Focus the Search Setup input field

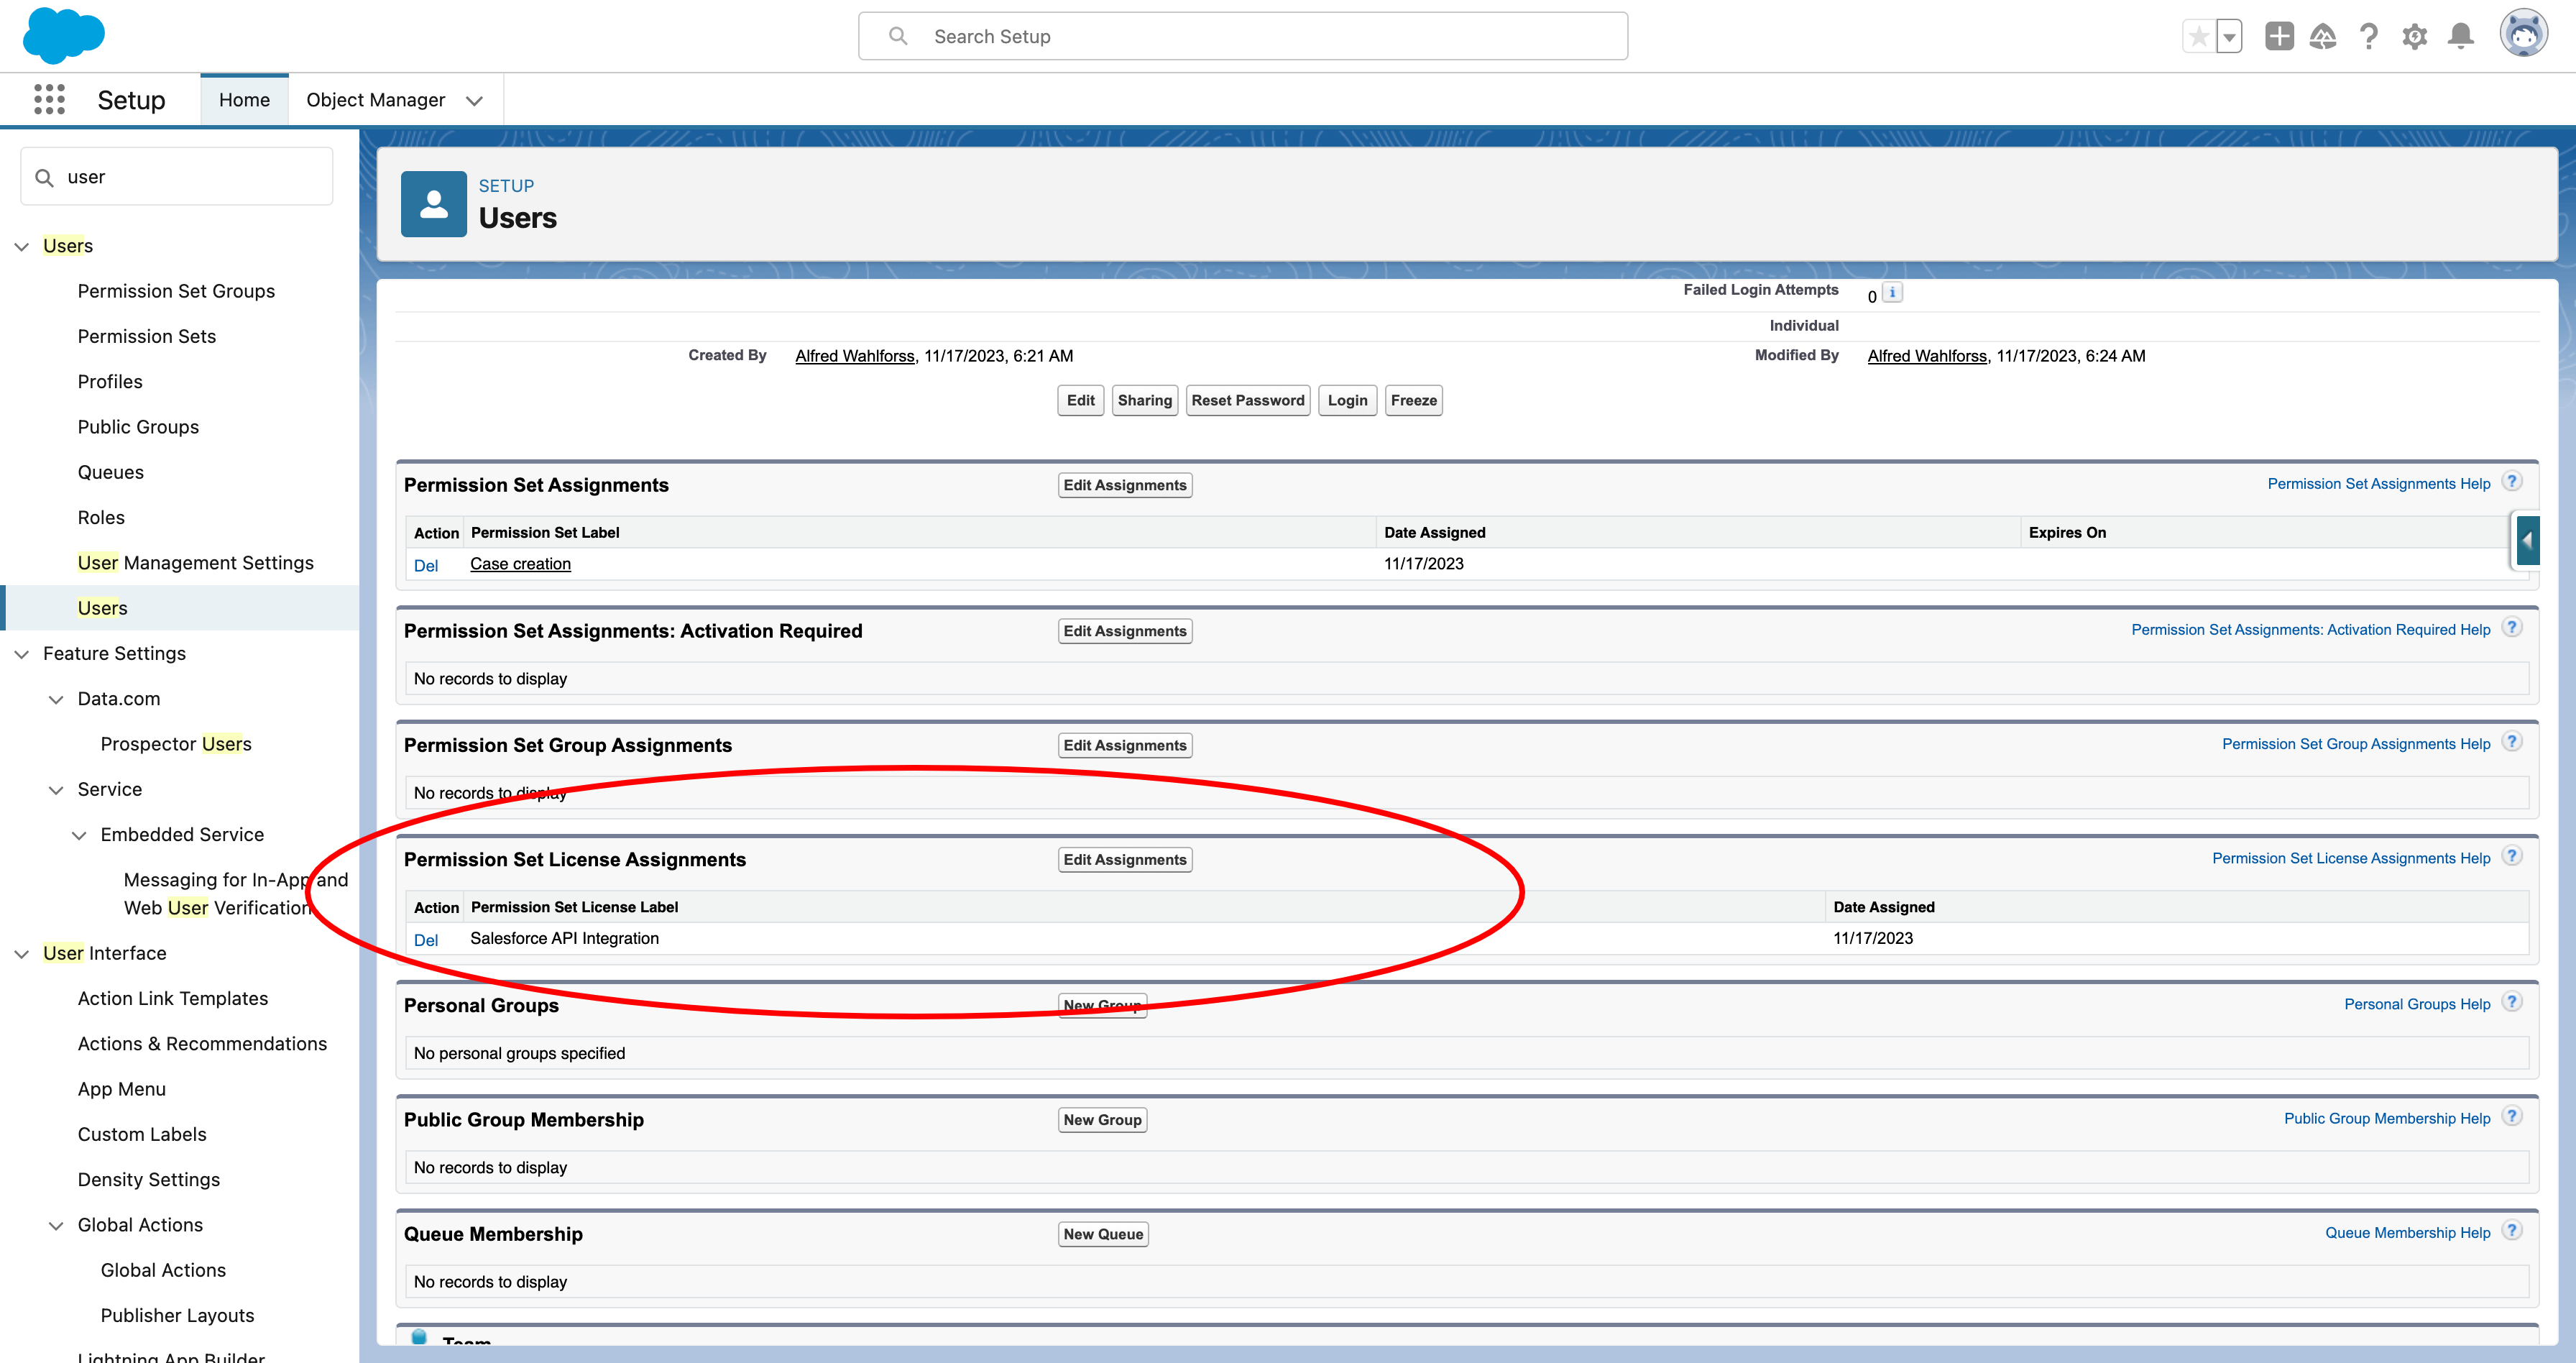click(1242, 36)
